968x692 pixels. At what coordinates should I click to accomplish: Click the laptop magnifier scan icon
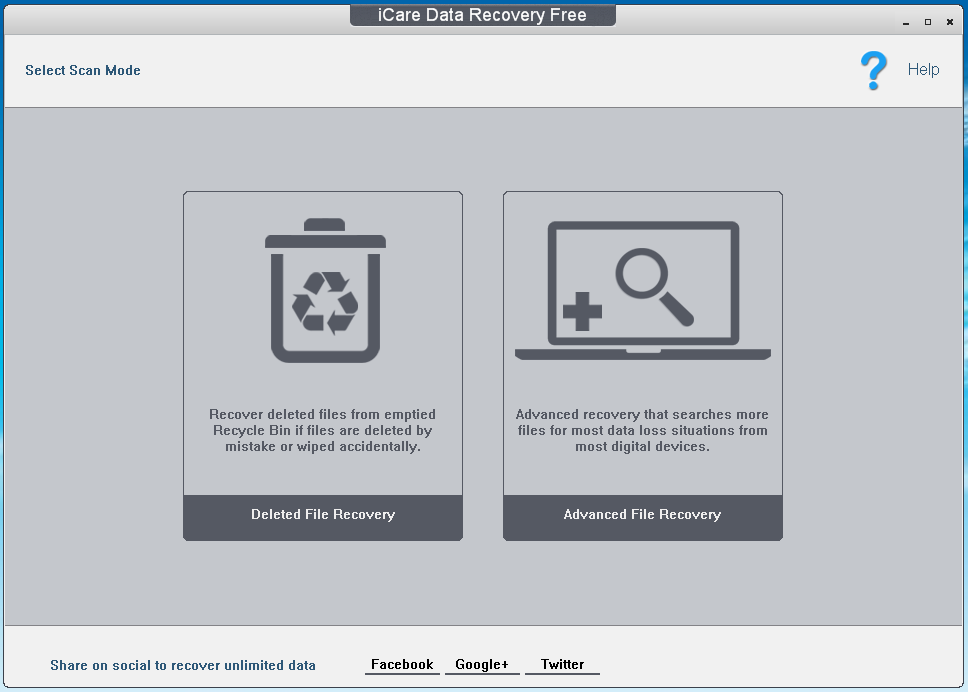[x=642, y=285]
